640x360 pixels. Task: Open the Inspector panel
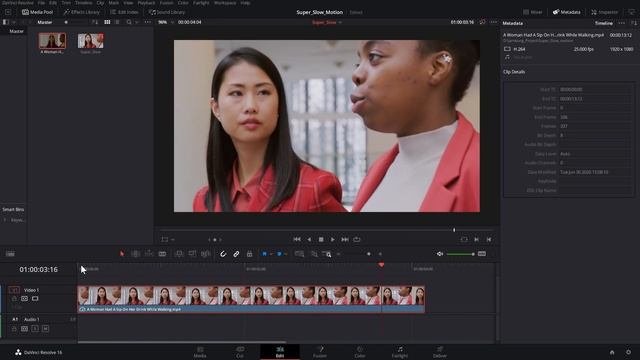[604, 12]
